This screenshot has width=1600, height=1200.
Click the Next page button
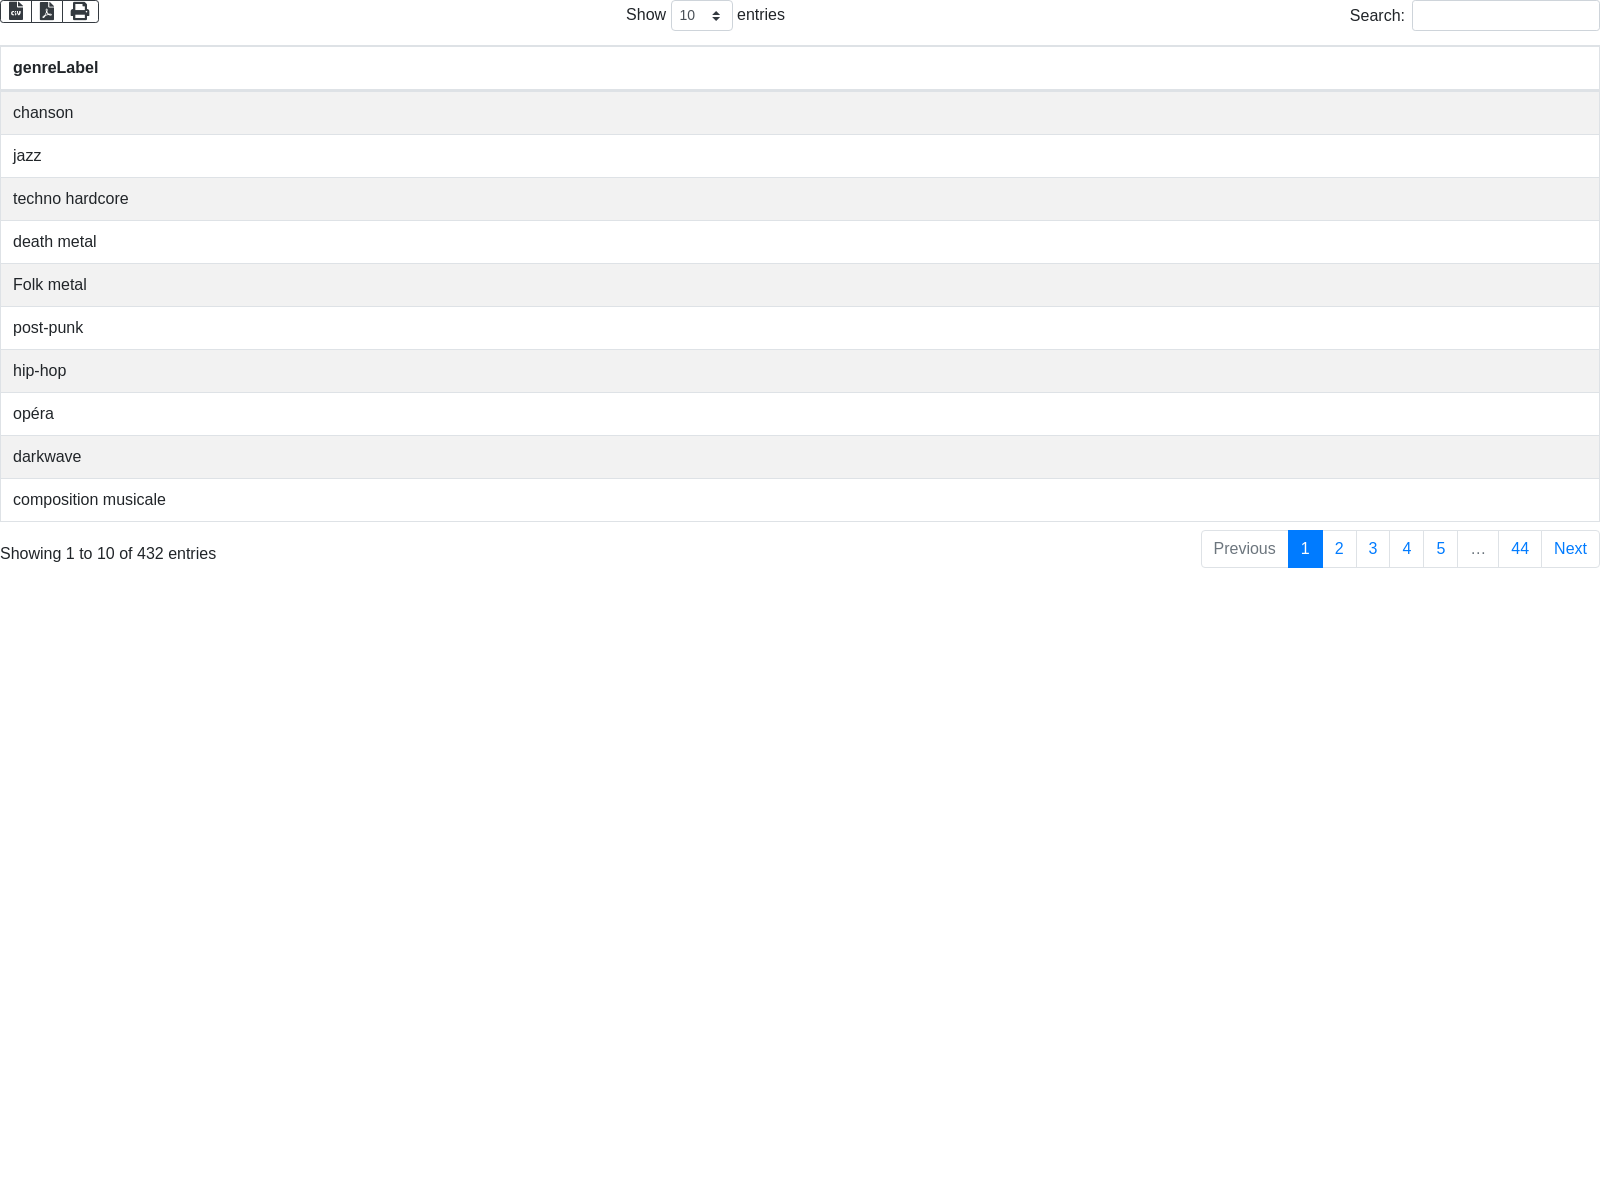click(x=1569, y=549)
